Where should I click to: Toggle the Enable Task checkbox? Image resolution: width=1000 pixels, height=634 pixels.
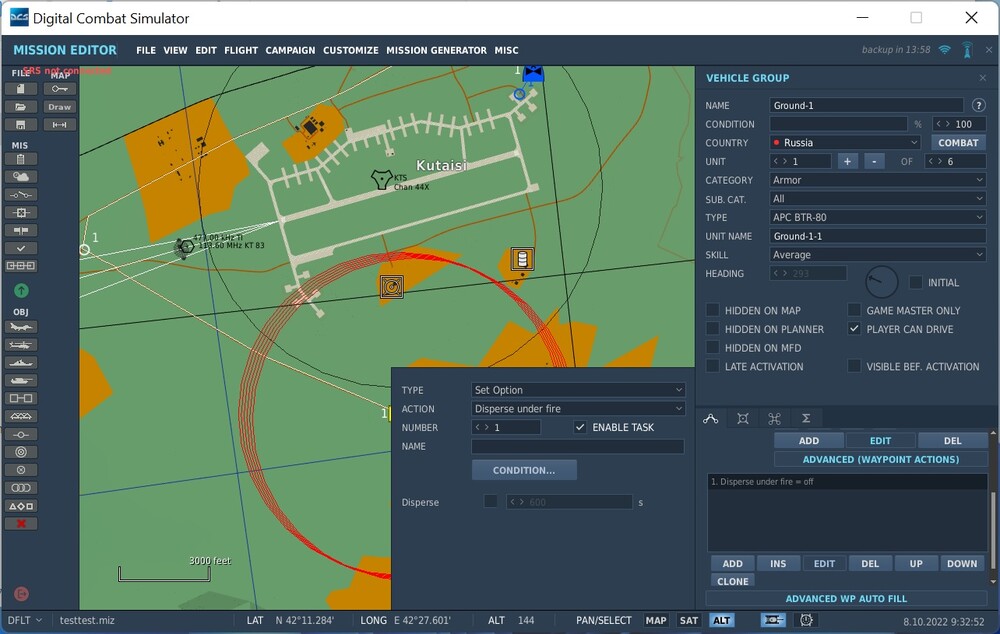click(x=580, y=427)
